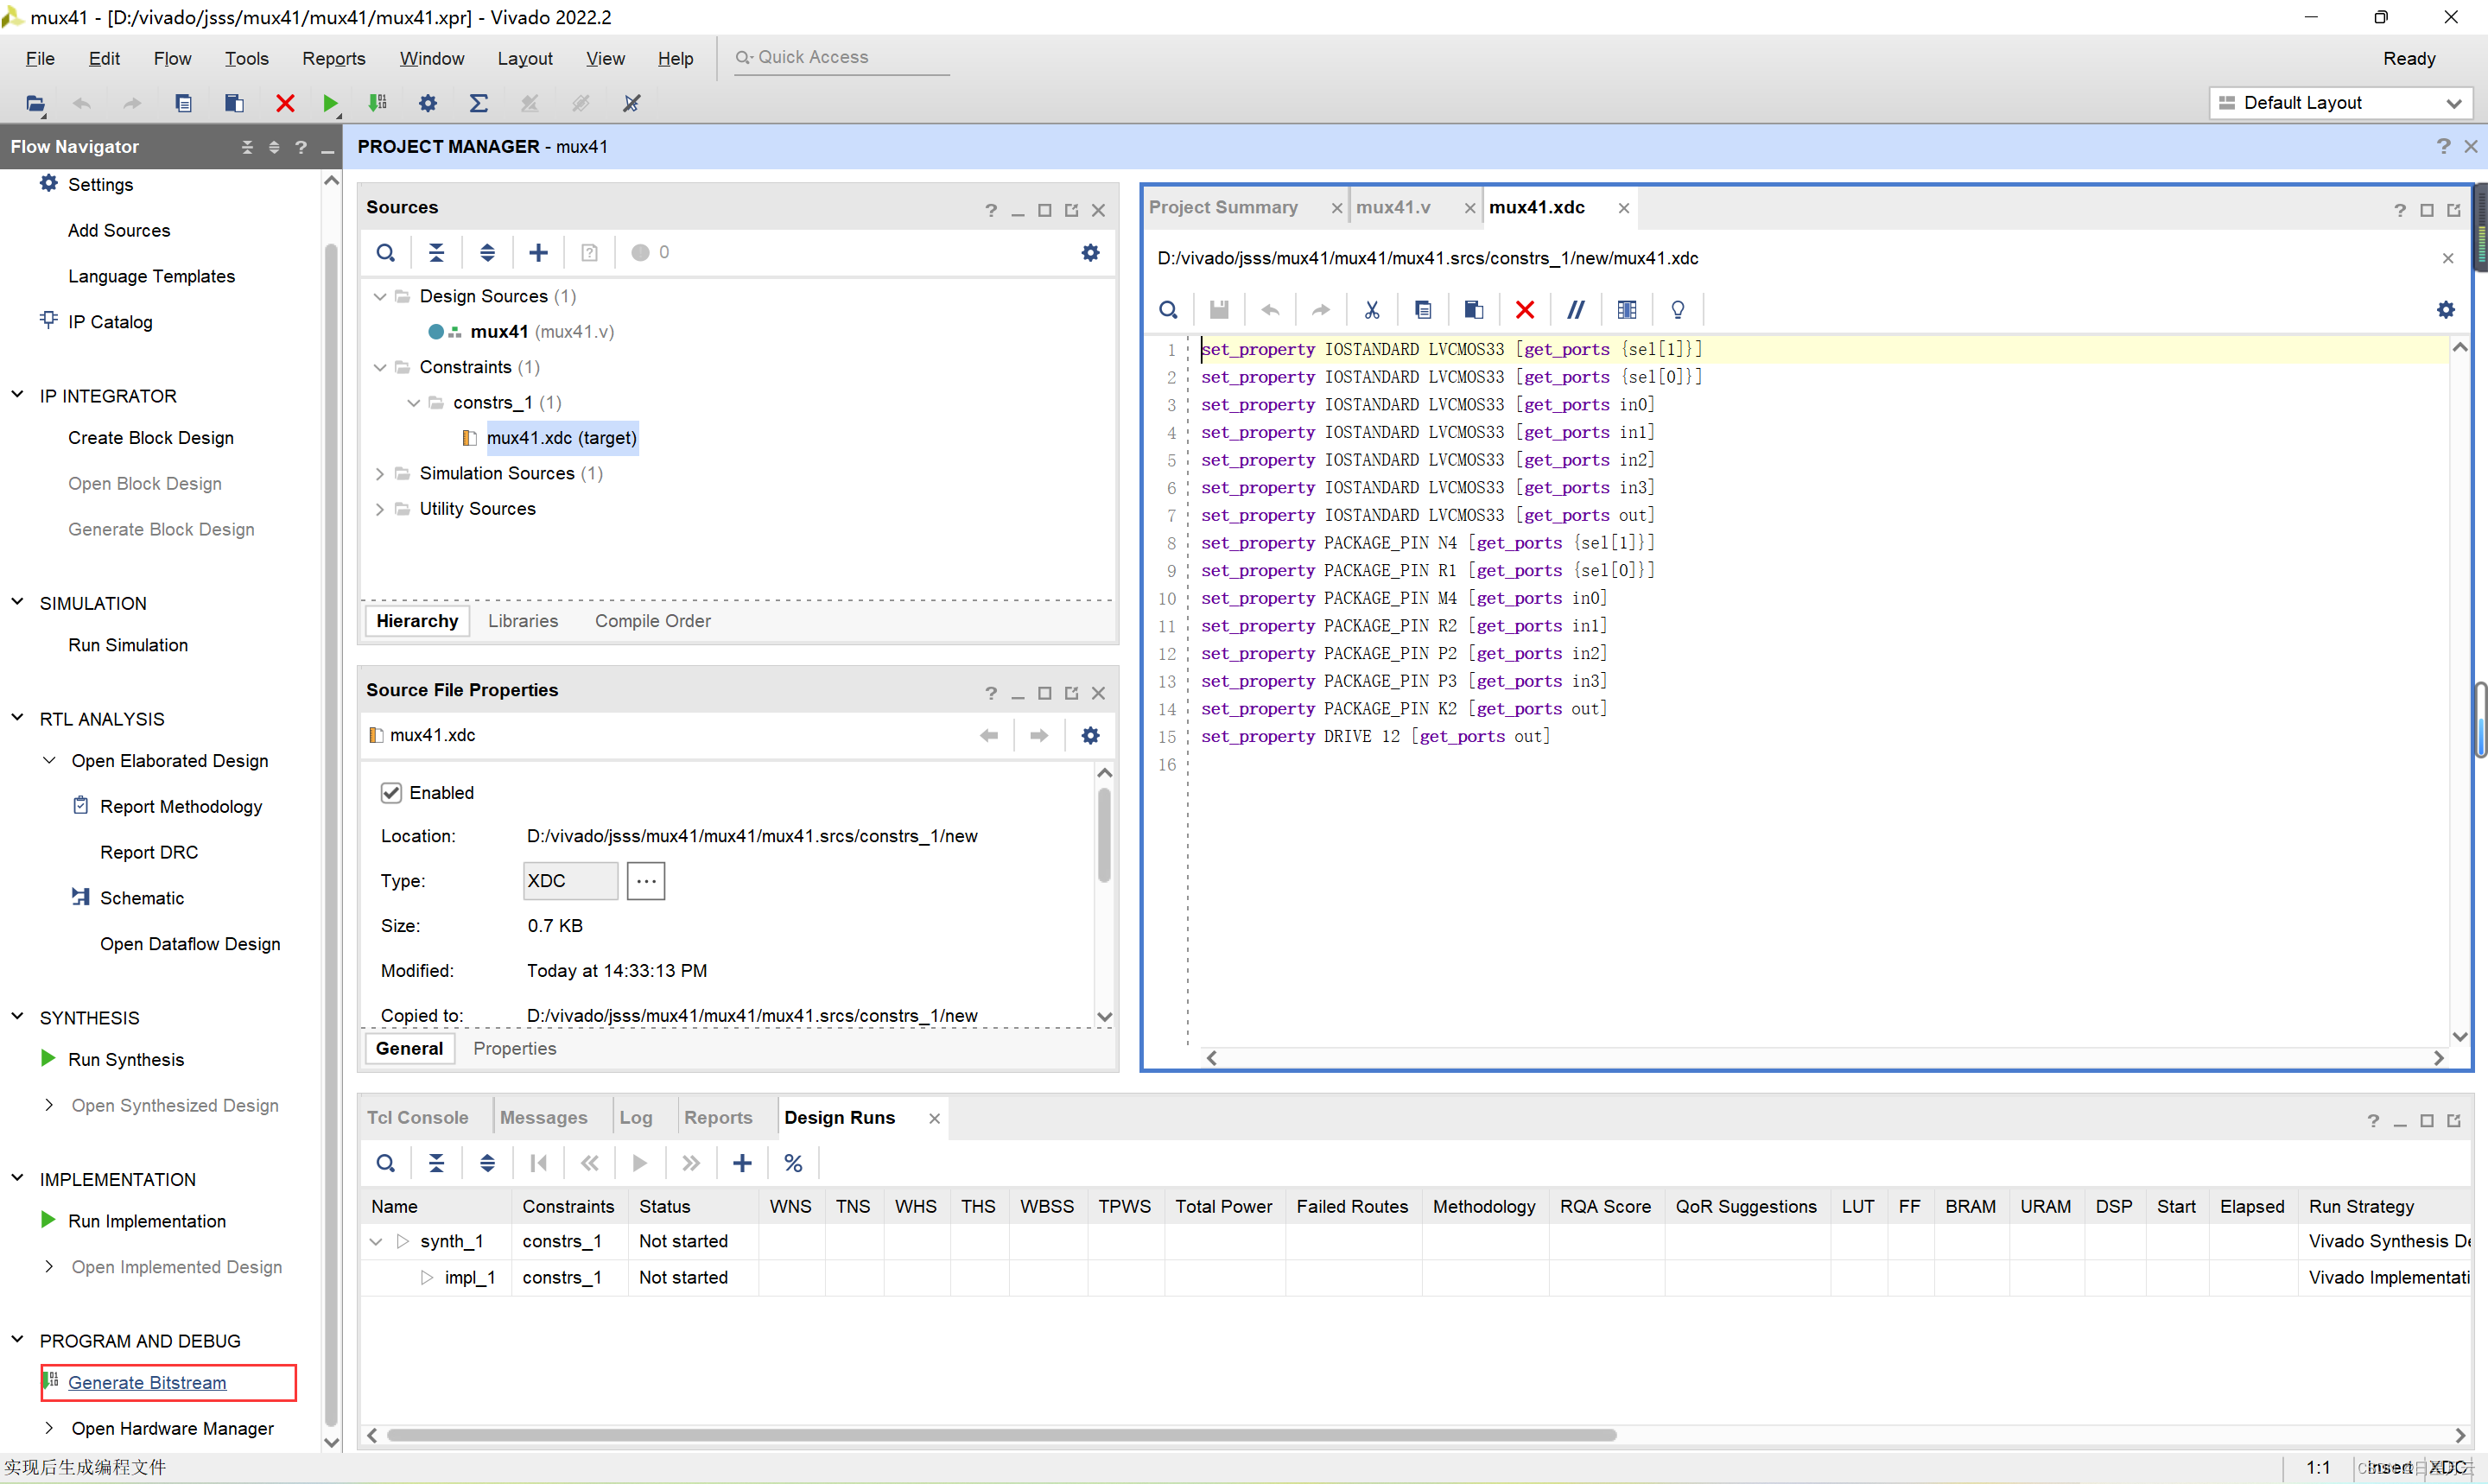The width and height of the screenshot is (2488, 1484).
Task: Click the Type browse ellipsis button
Action: 646,881
